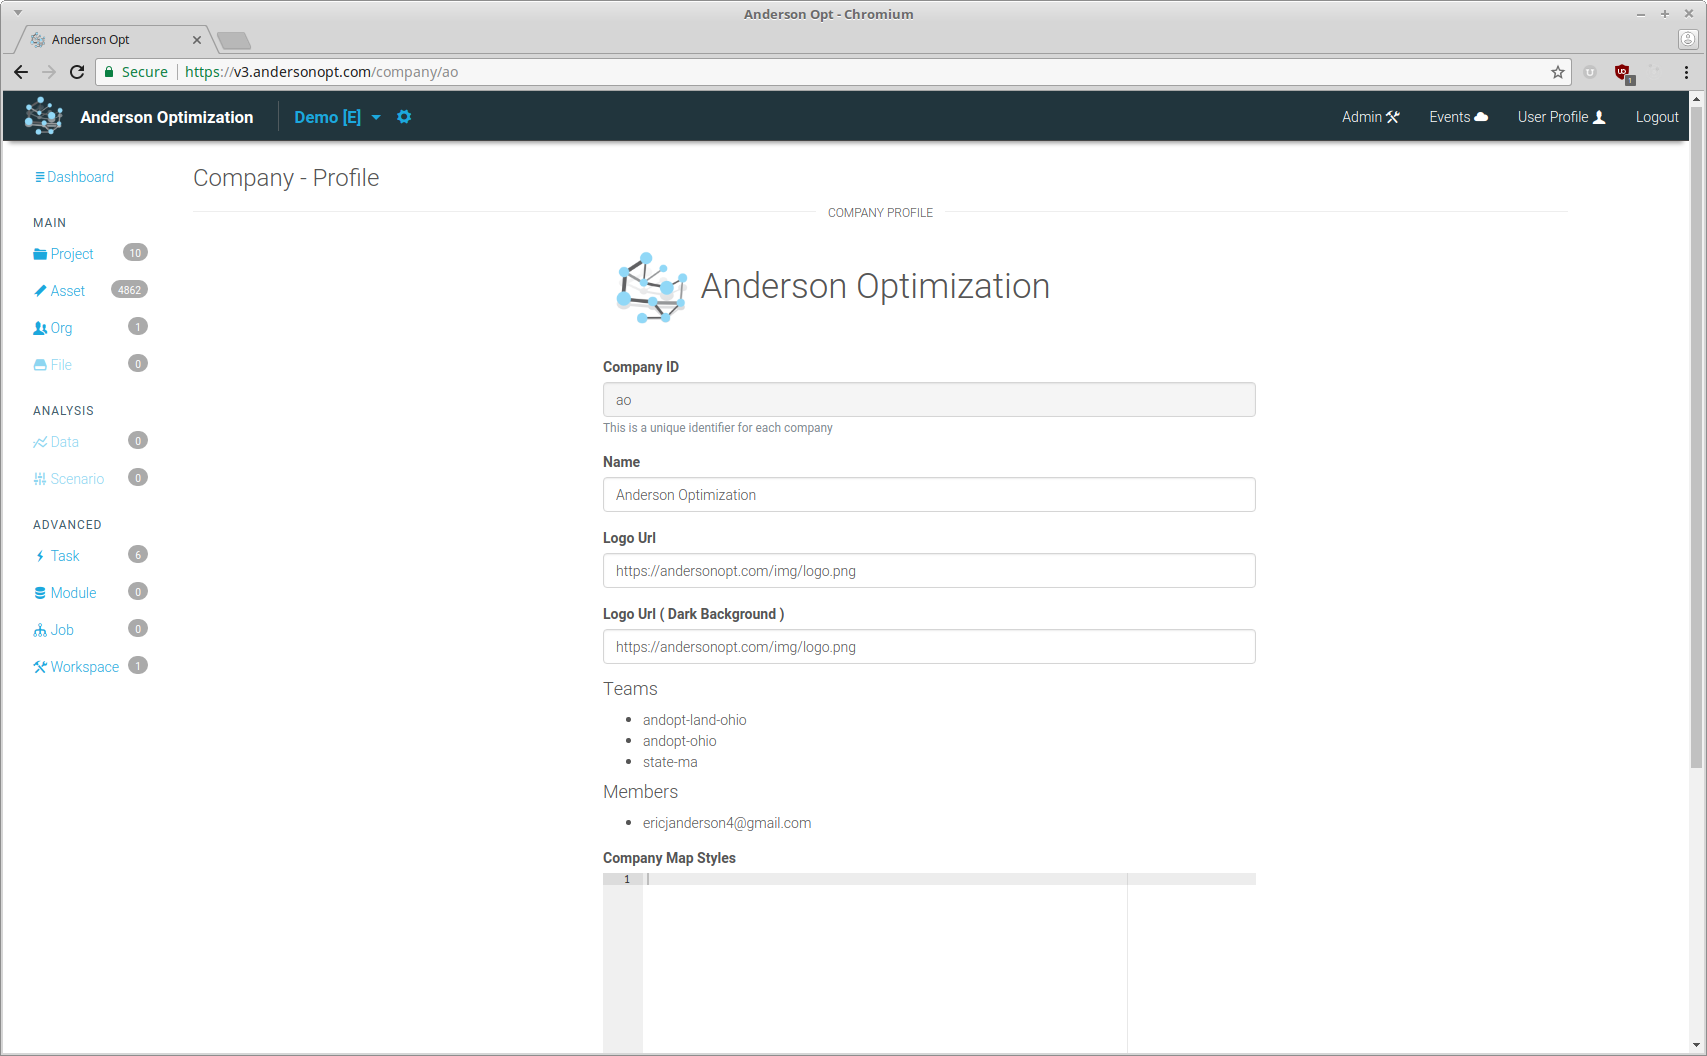Open the Demo [E] dropdown
1707x1056 pixels.
pyautogui.click(x=337, y=117)
